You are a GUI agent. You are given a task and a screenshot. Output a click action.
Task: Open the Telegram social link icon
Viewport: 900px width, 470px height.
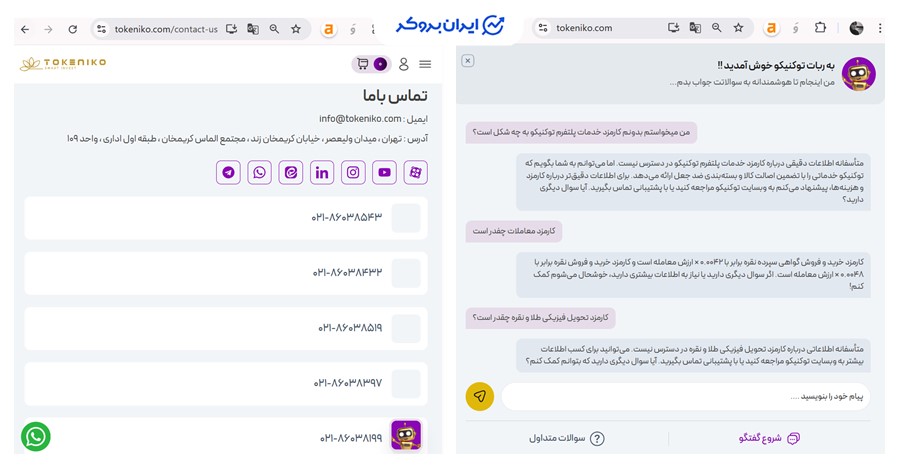click(x=228, y=172)
